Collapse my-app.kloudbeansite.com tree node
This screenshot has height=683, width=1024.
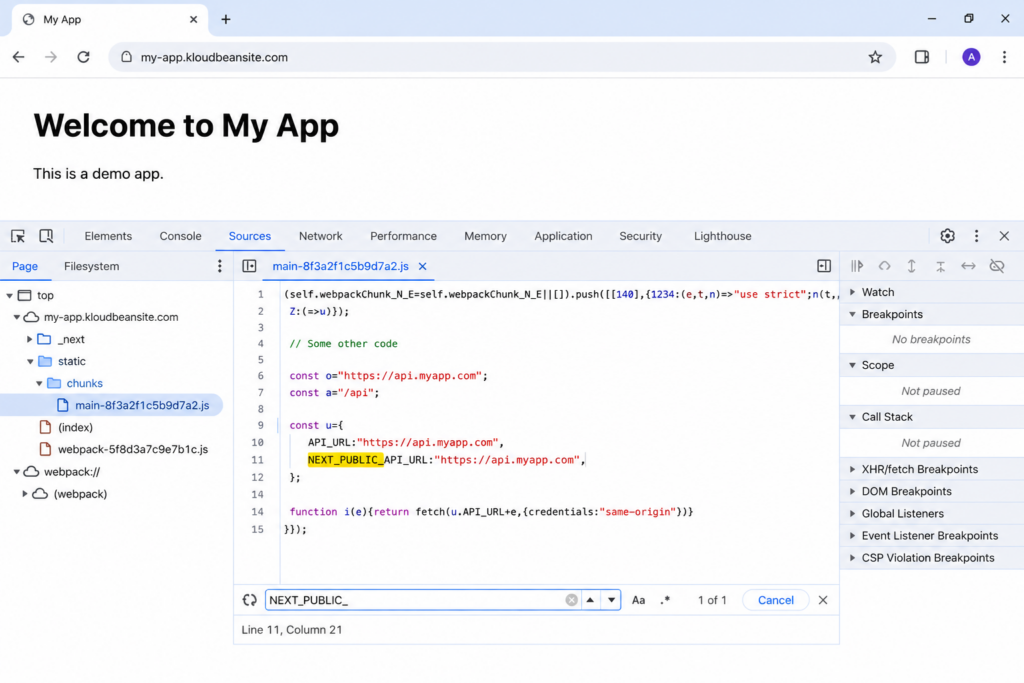16,317
